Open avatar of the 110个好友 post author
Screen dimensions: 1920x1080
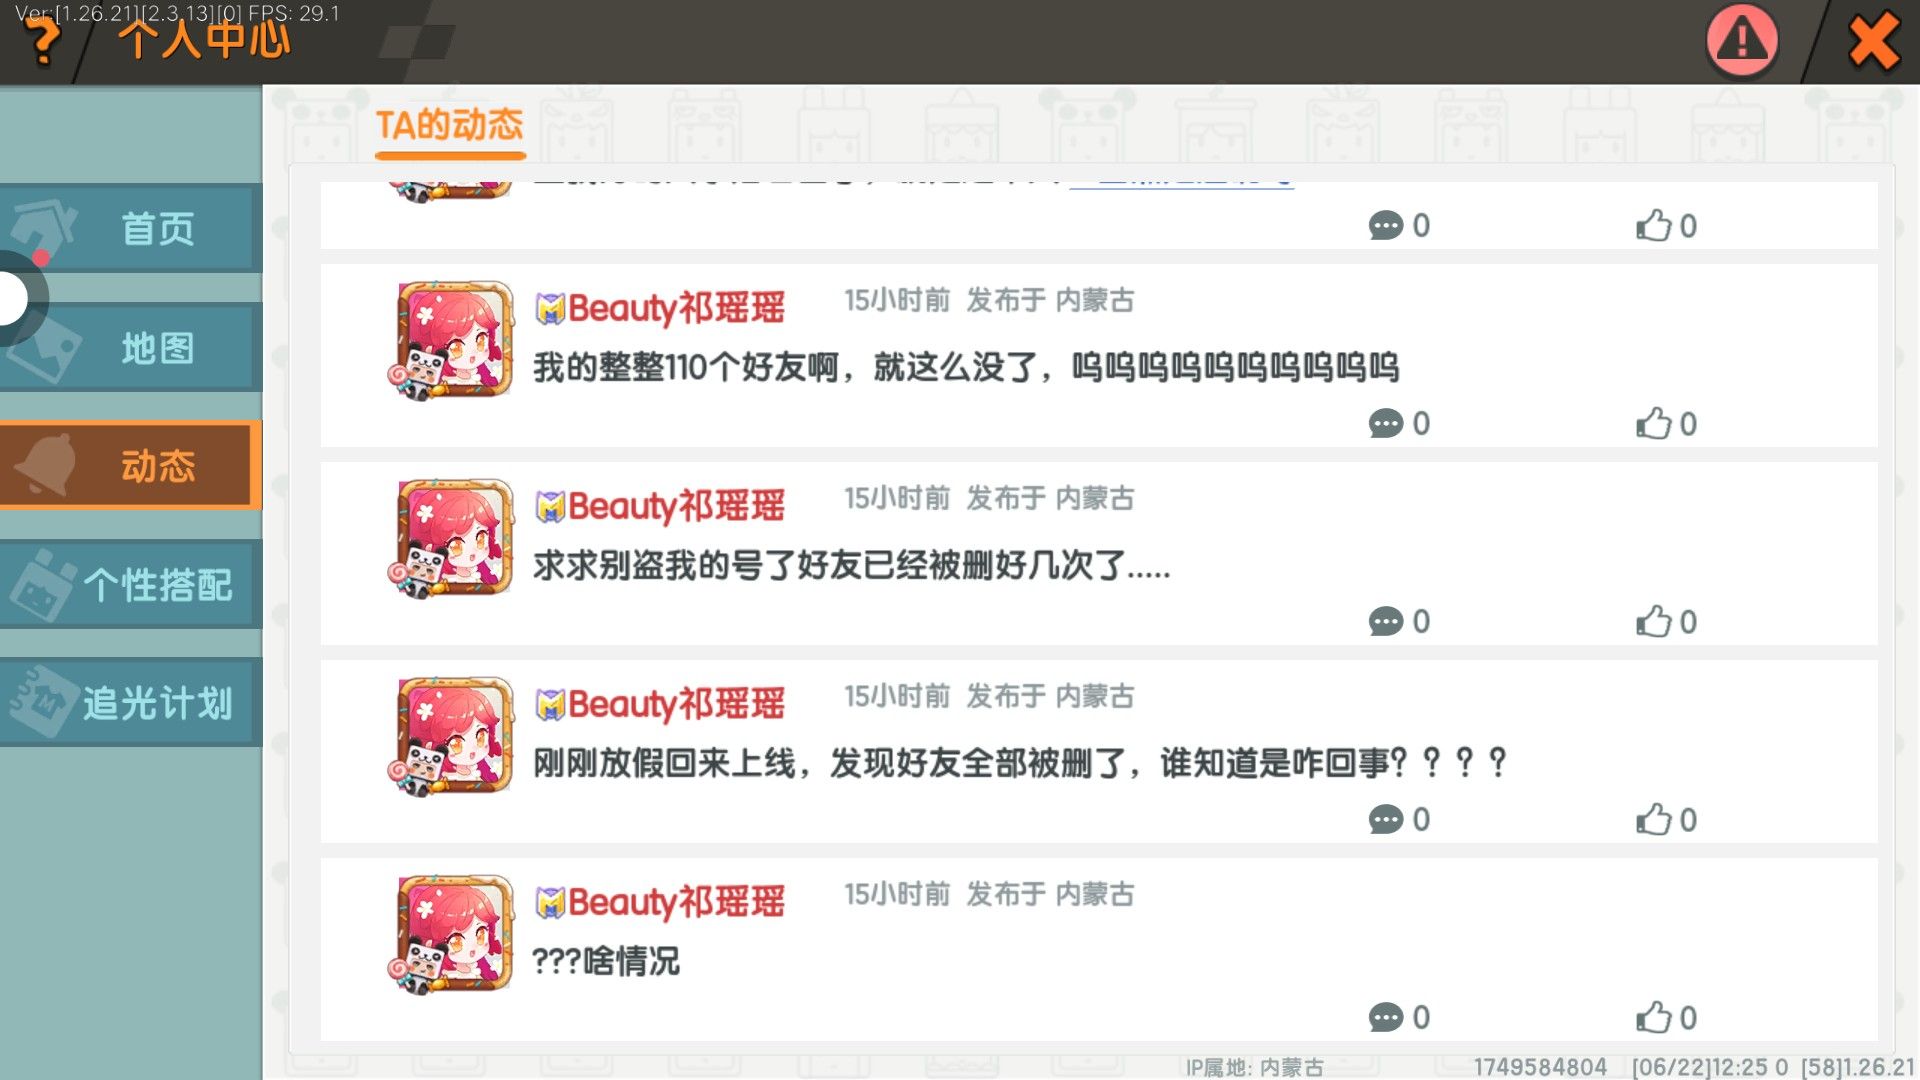coord(453,340)
